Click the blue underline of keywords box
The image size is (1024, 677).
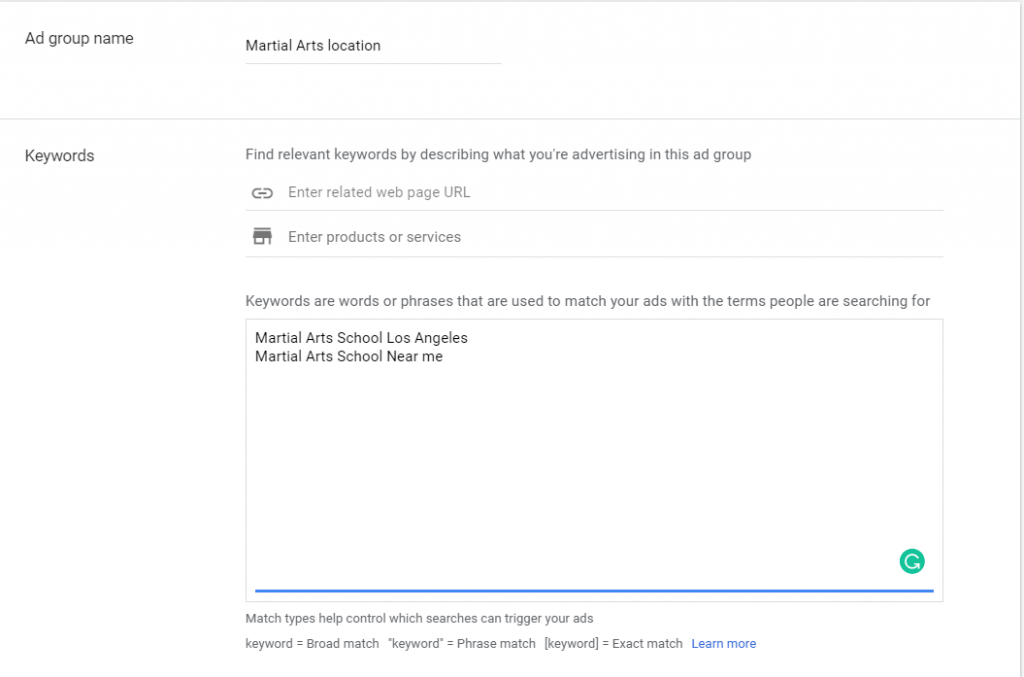point(593,591)
